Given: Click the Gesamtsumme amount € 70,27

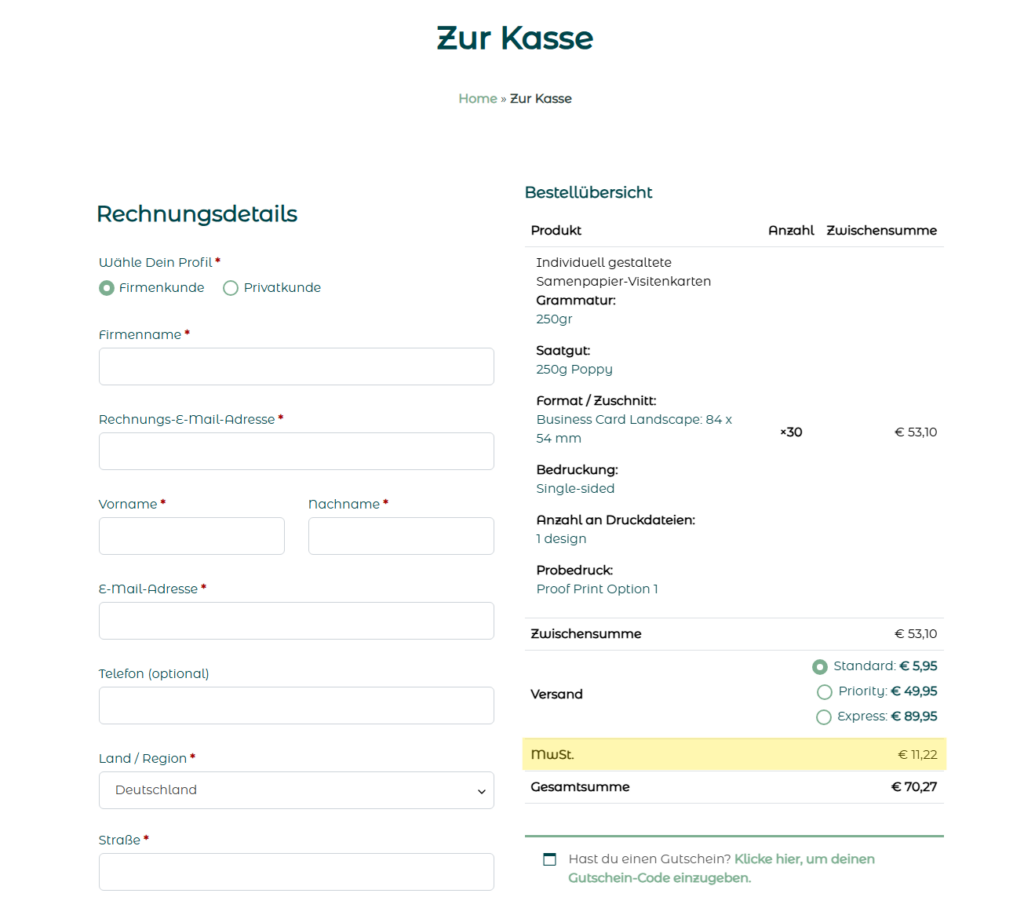Looking at the screenshot, I should coord(914,787).
